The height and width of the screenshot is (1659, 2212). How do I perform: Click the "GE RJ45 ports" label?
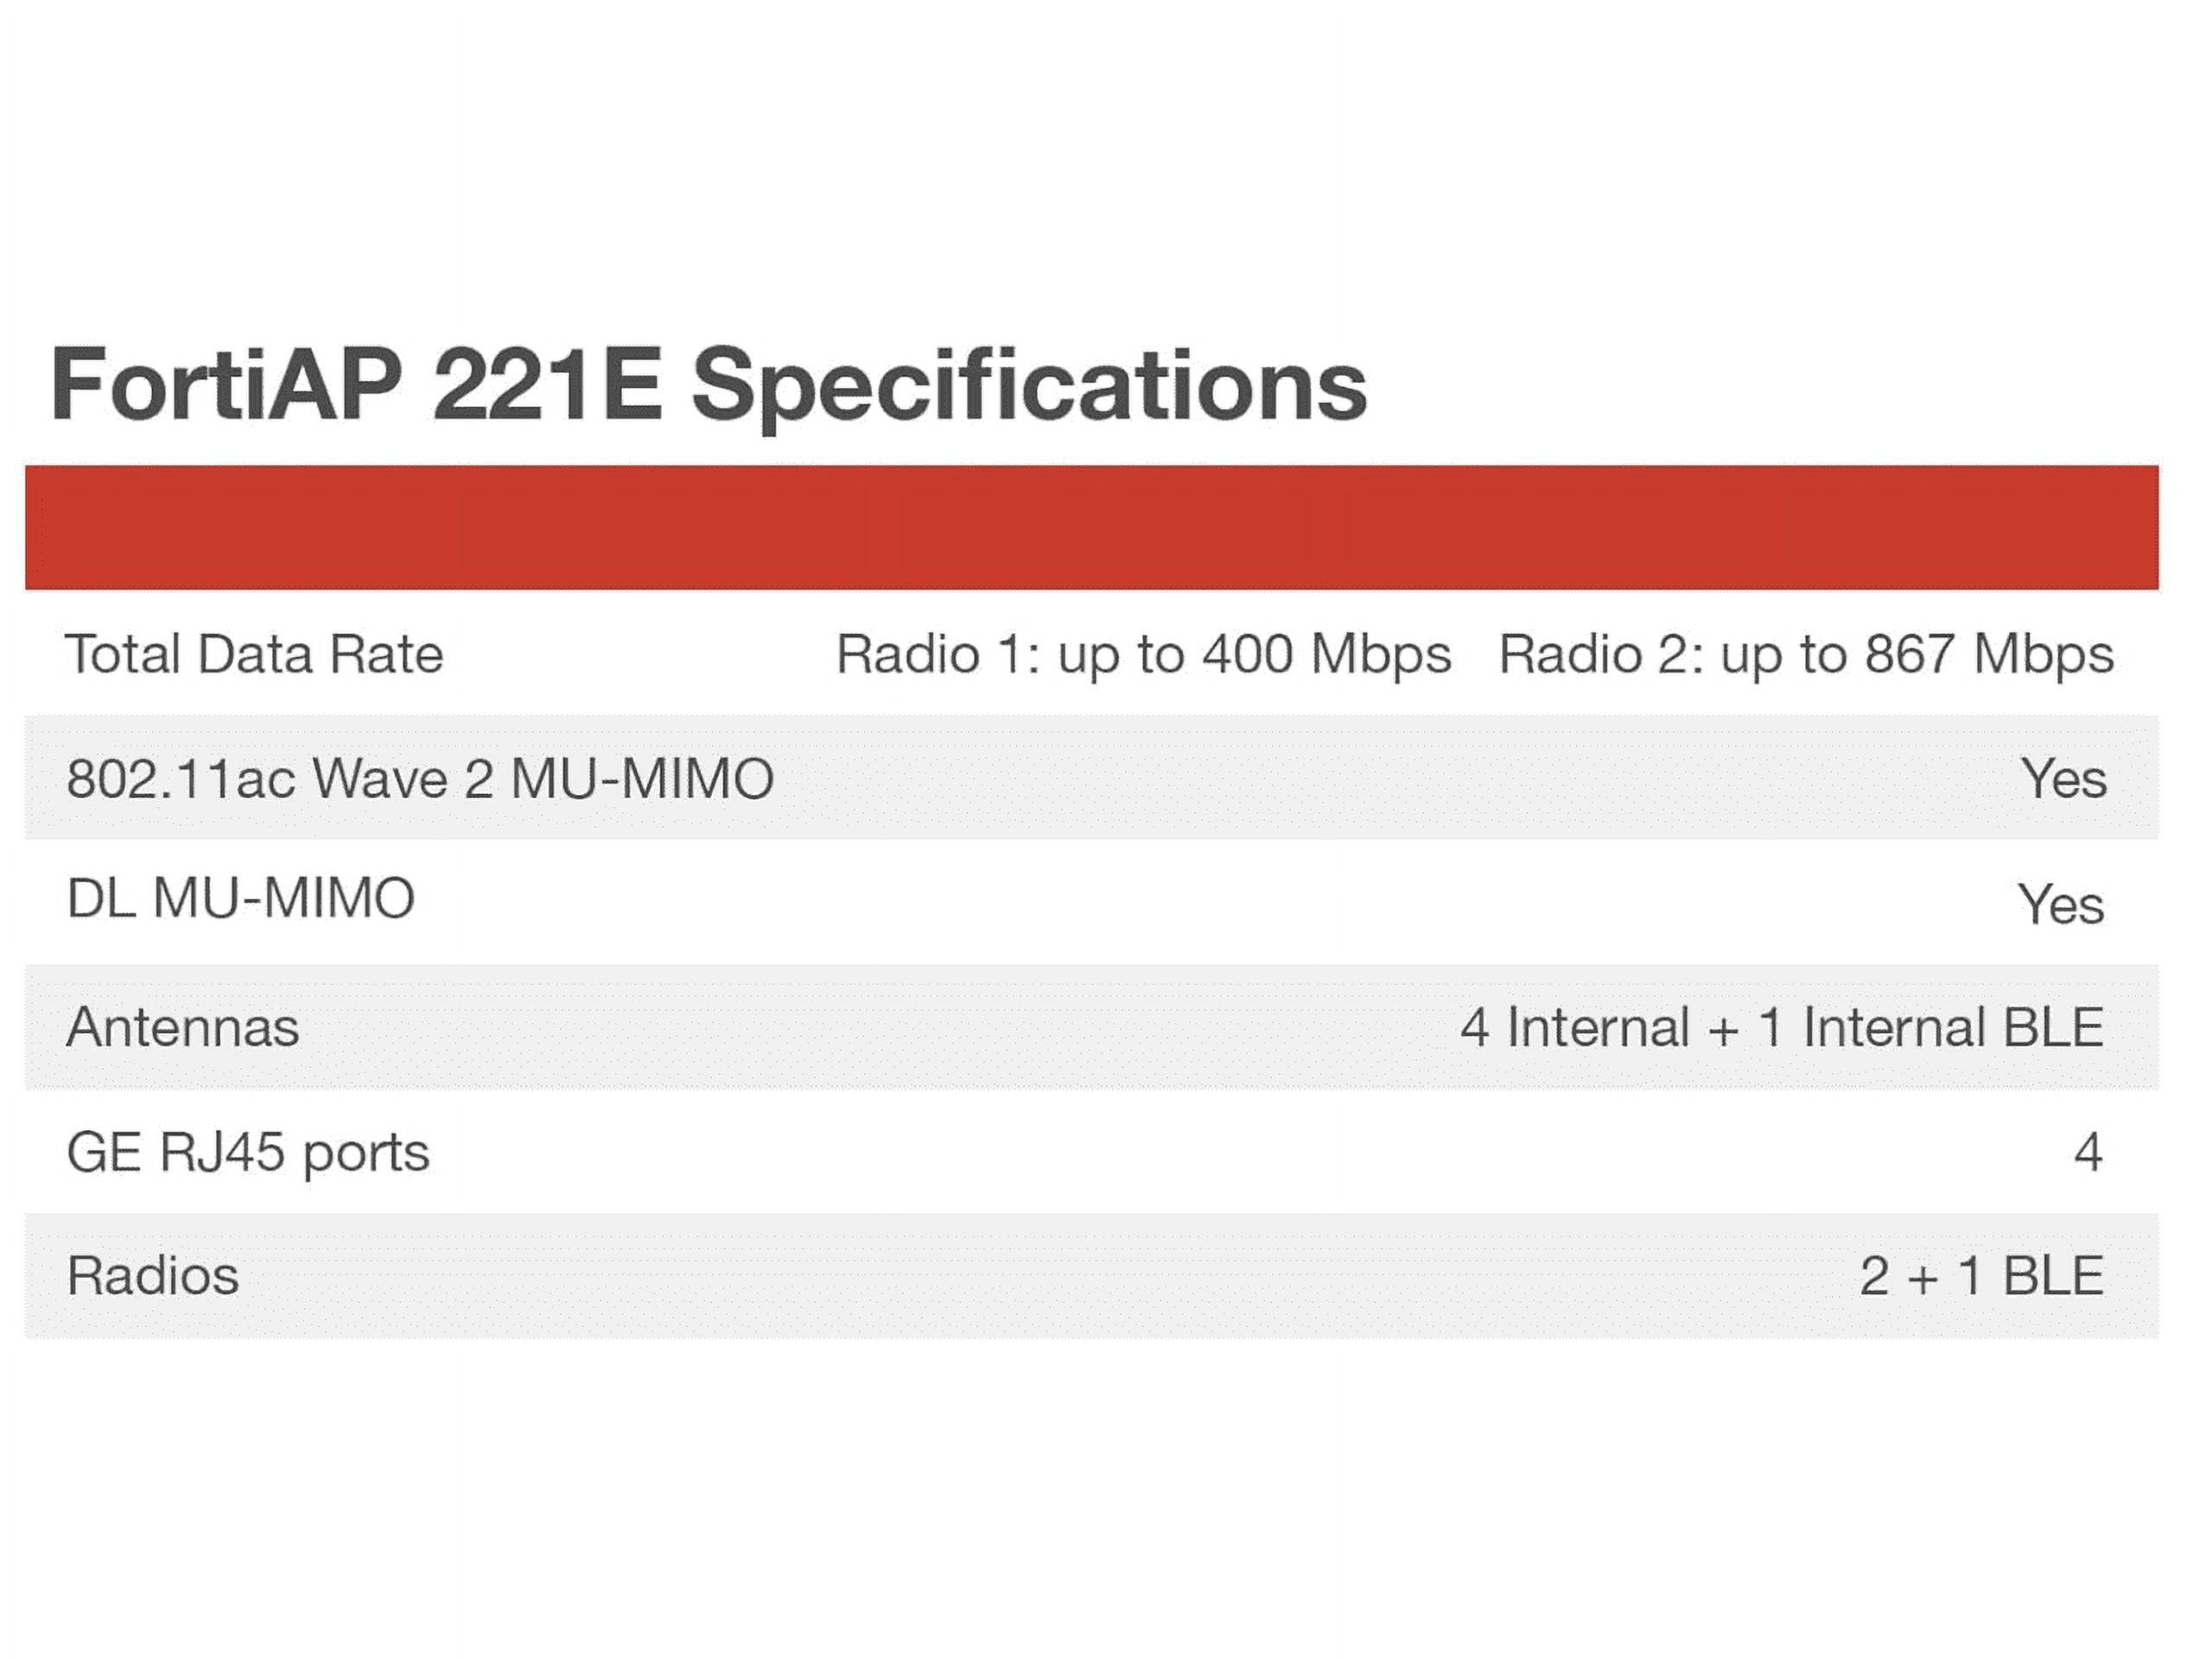[248, 1152]
